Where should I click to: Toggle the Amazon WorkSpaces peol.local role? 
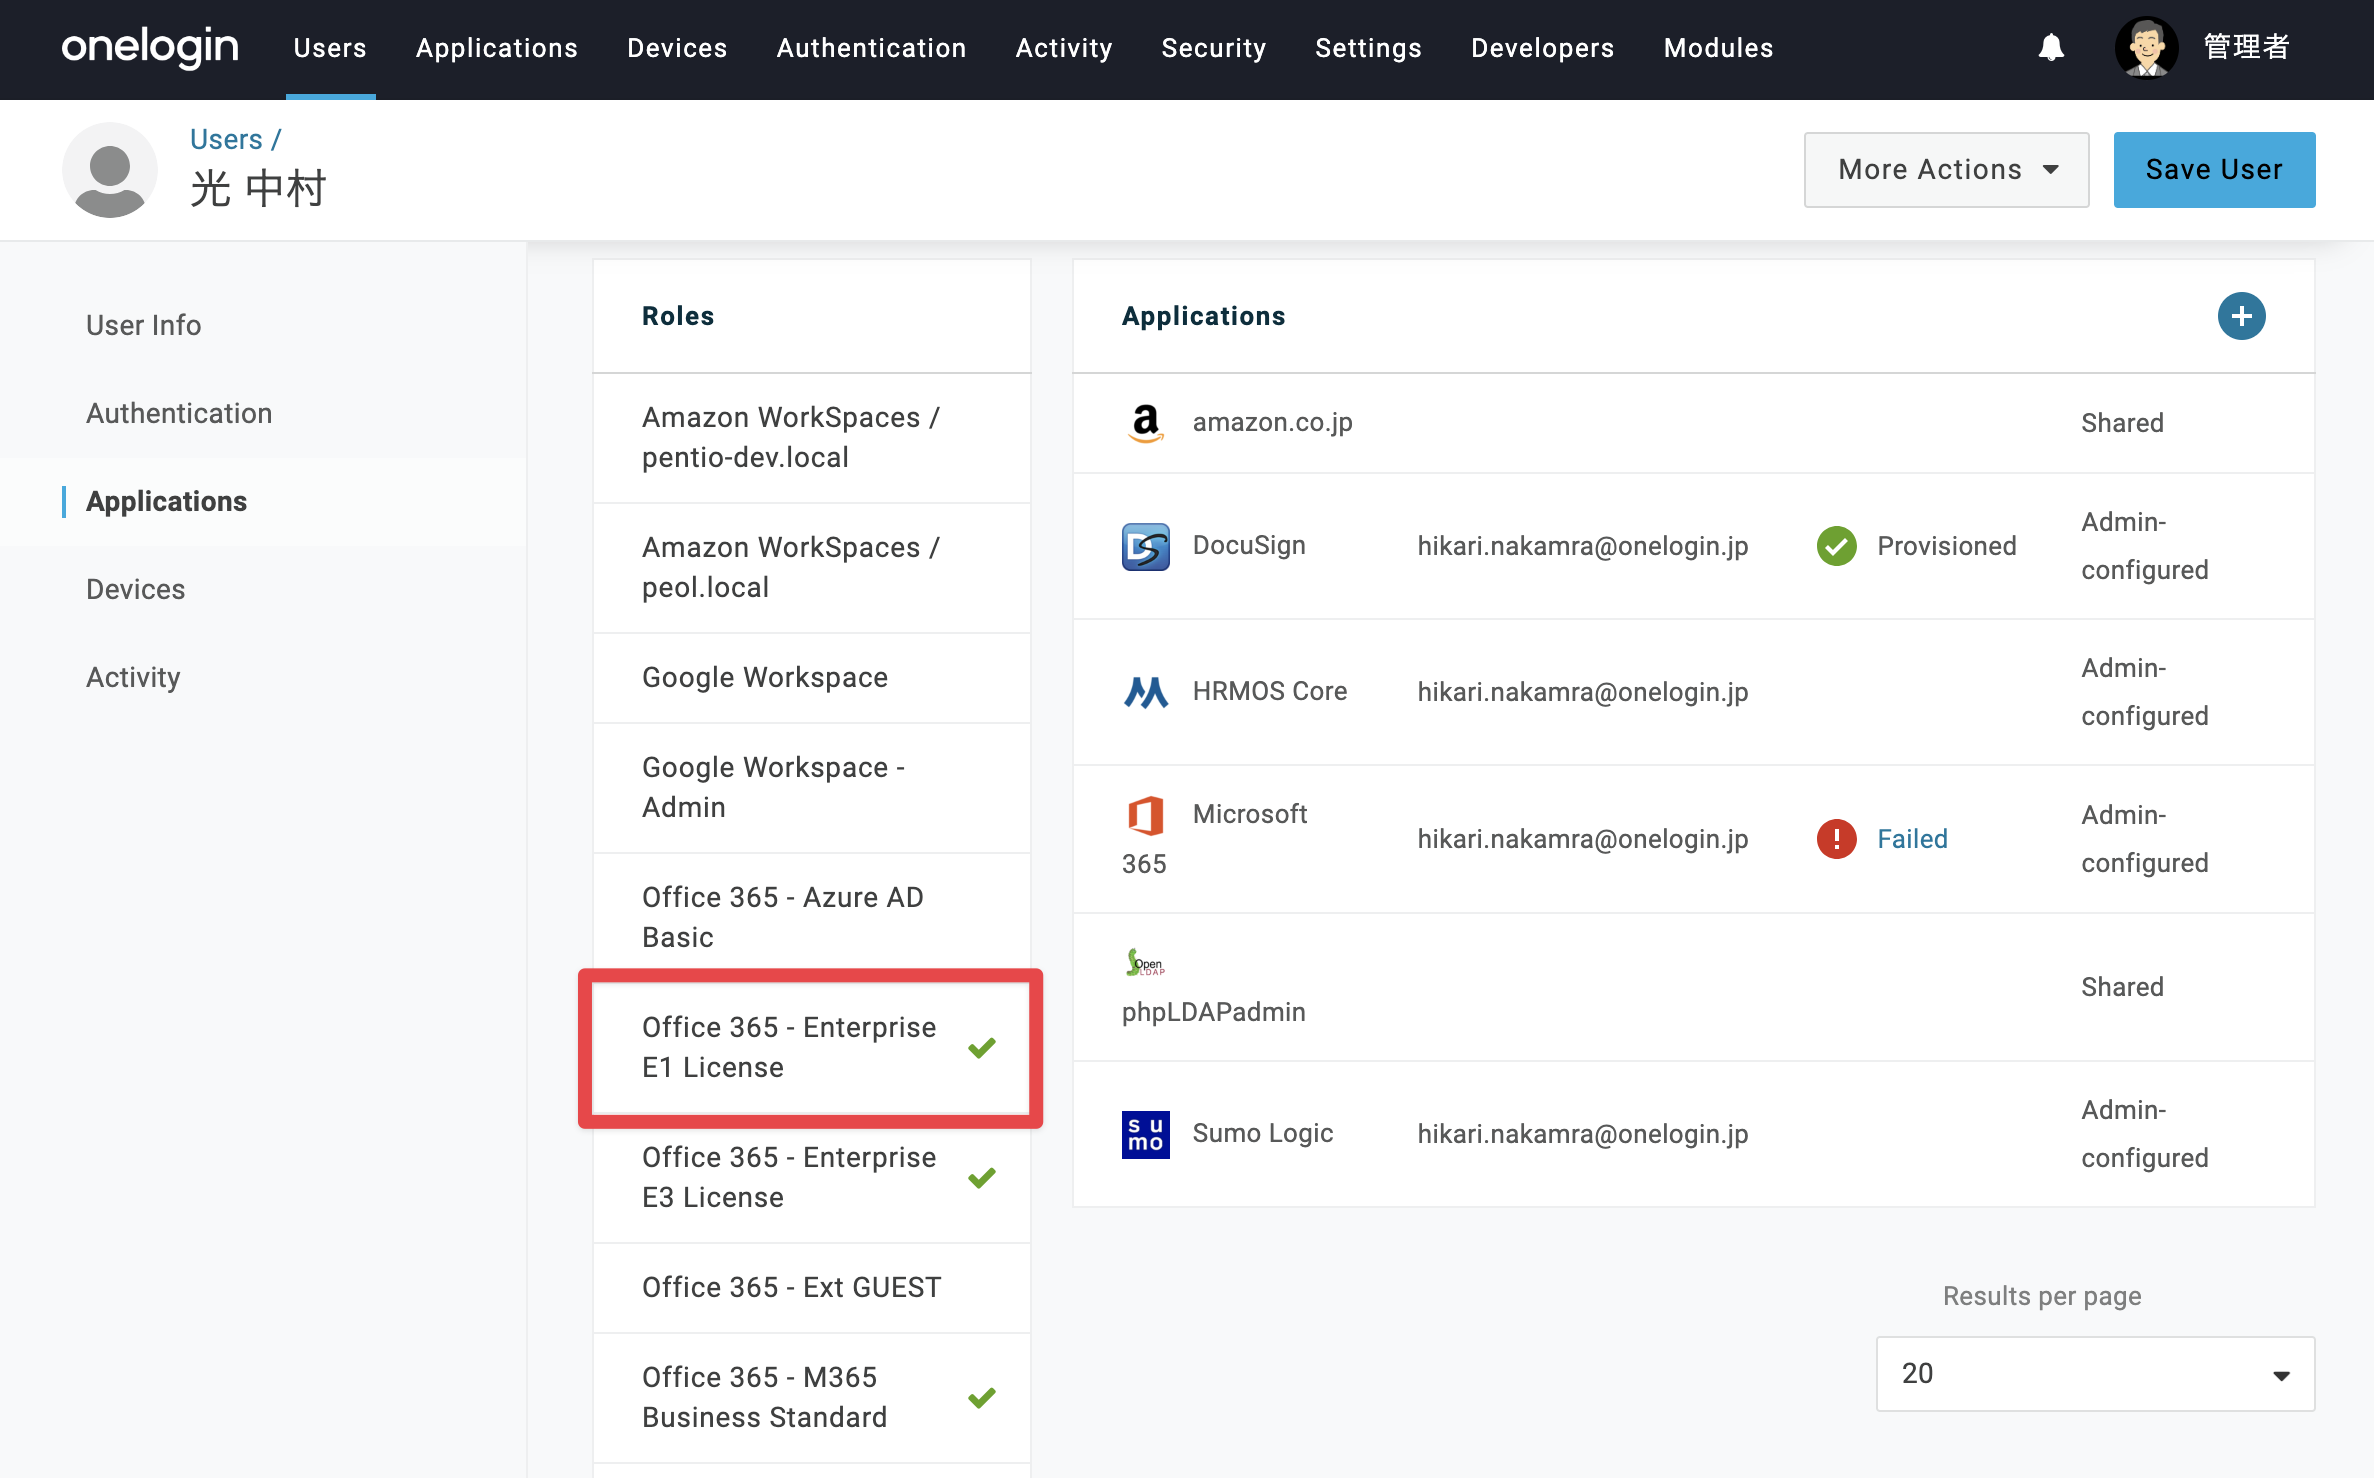tap(811, 568)
